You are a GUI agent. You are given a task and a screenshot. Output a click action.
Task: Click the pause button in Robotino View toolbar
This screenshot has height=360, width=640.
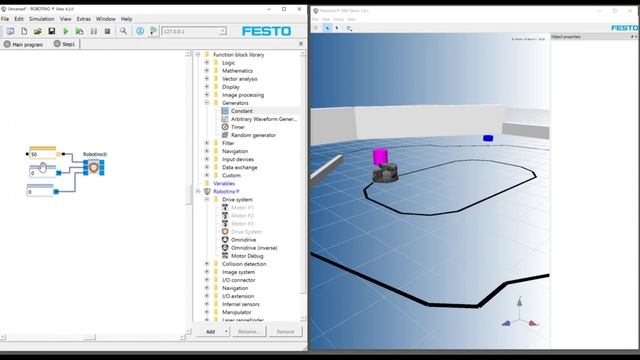[94, 31]
